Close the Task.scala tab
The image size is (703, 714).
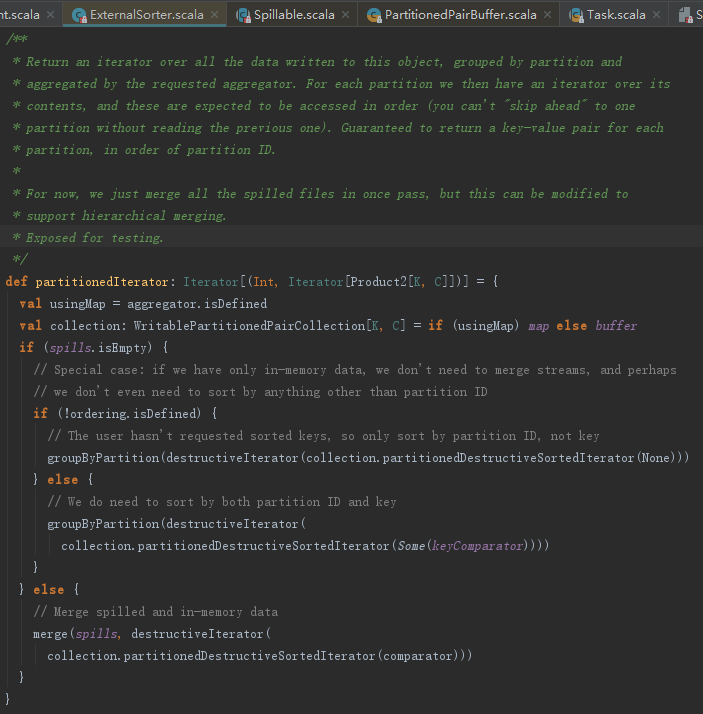click(x=657, y=15)
